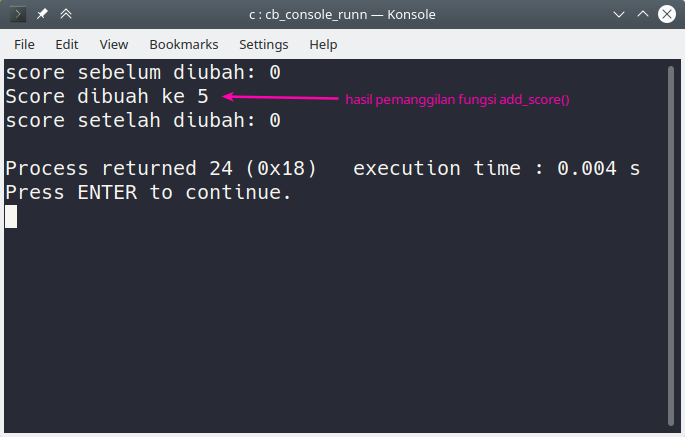The width and height of the screenshot is (685, 437).
Task: Open the View menu
Action: (114, 44)
